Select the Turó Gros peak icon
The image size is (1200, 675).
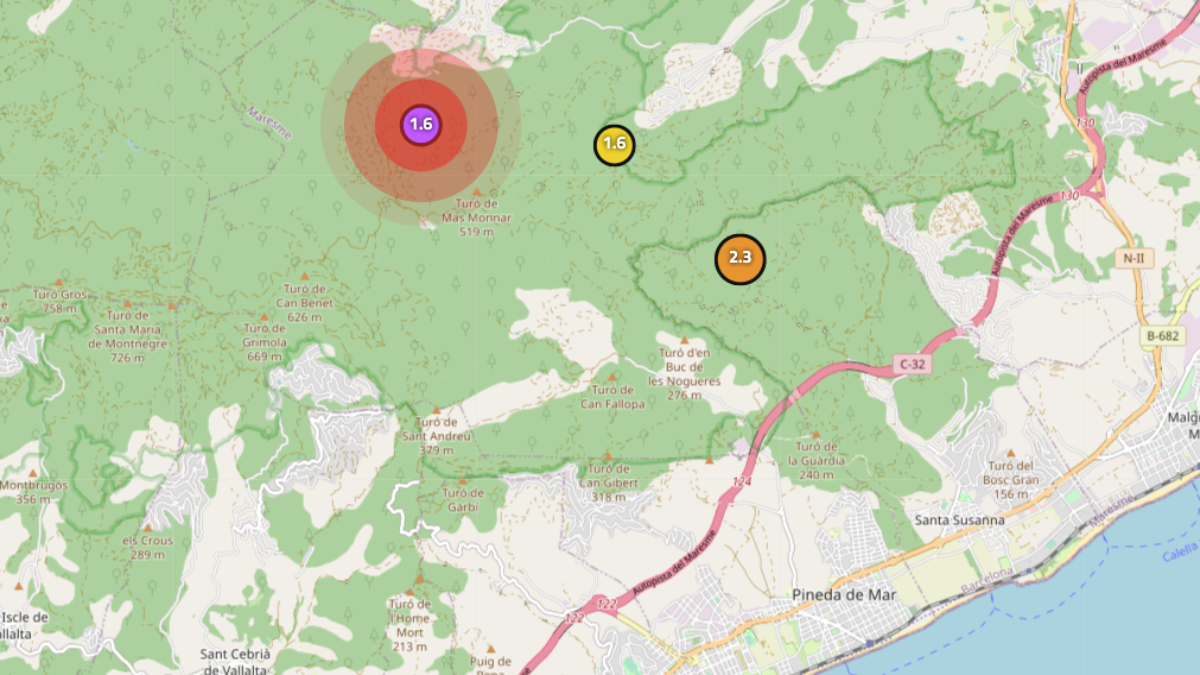59,283
